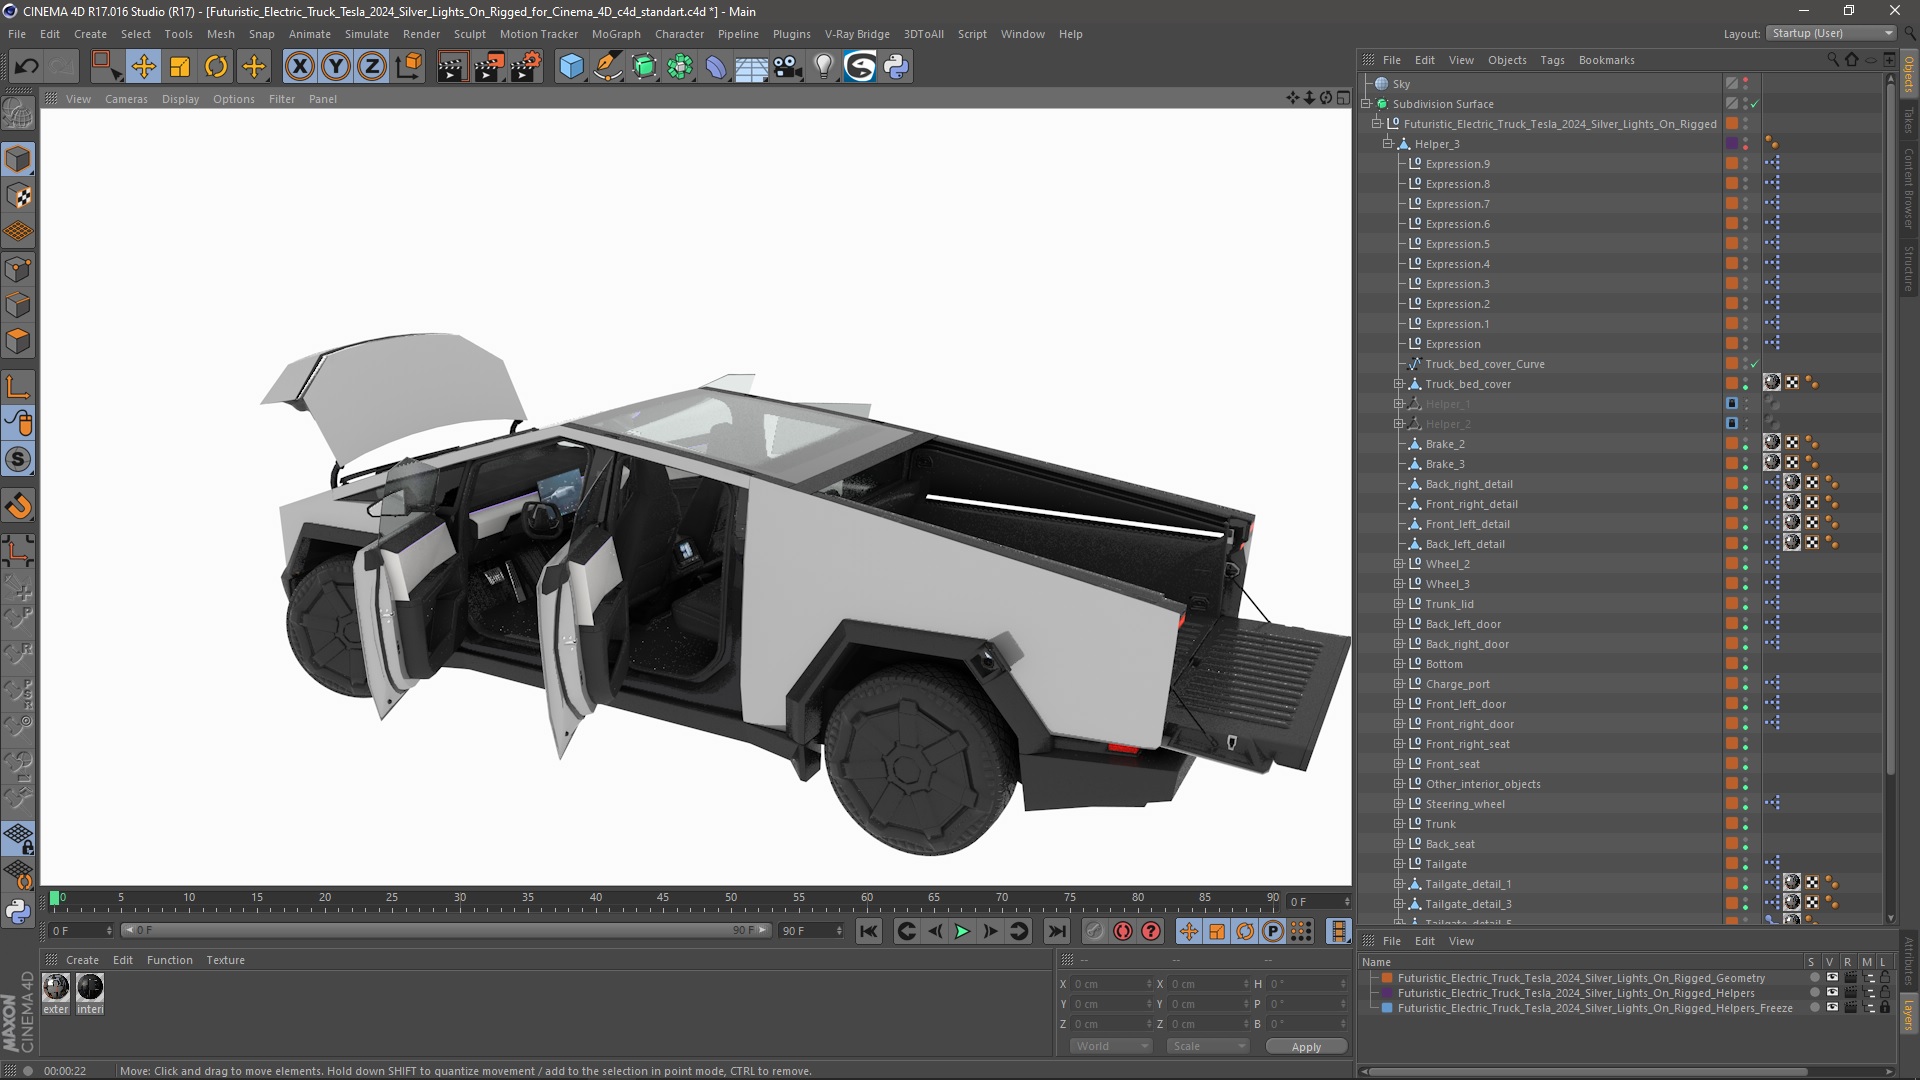This screenshot has width=1920, height=1080.
Task: Jump to start of animation
Action: pyautogui.click(x=869, y=931)
